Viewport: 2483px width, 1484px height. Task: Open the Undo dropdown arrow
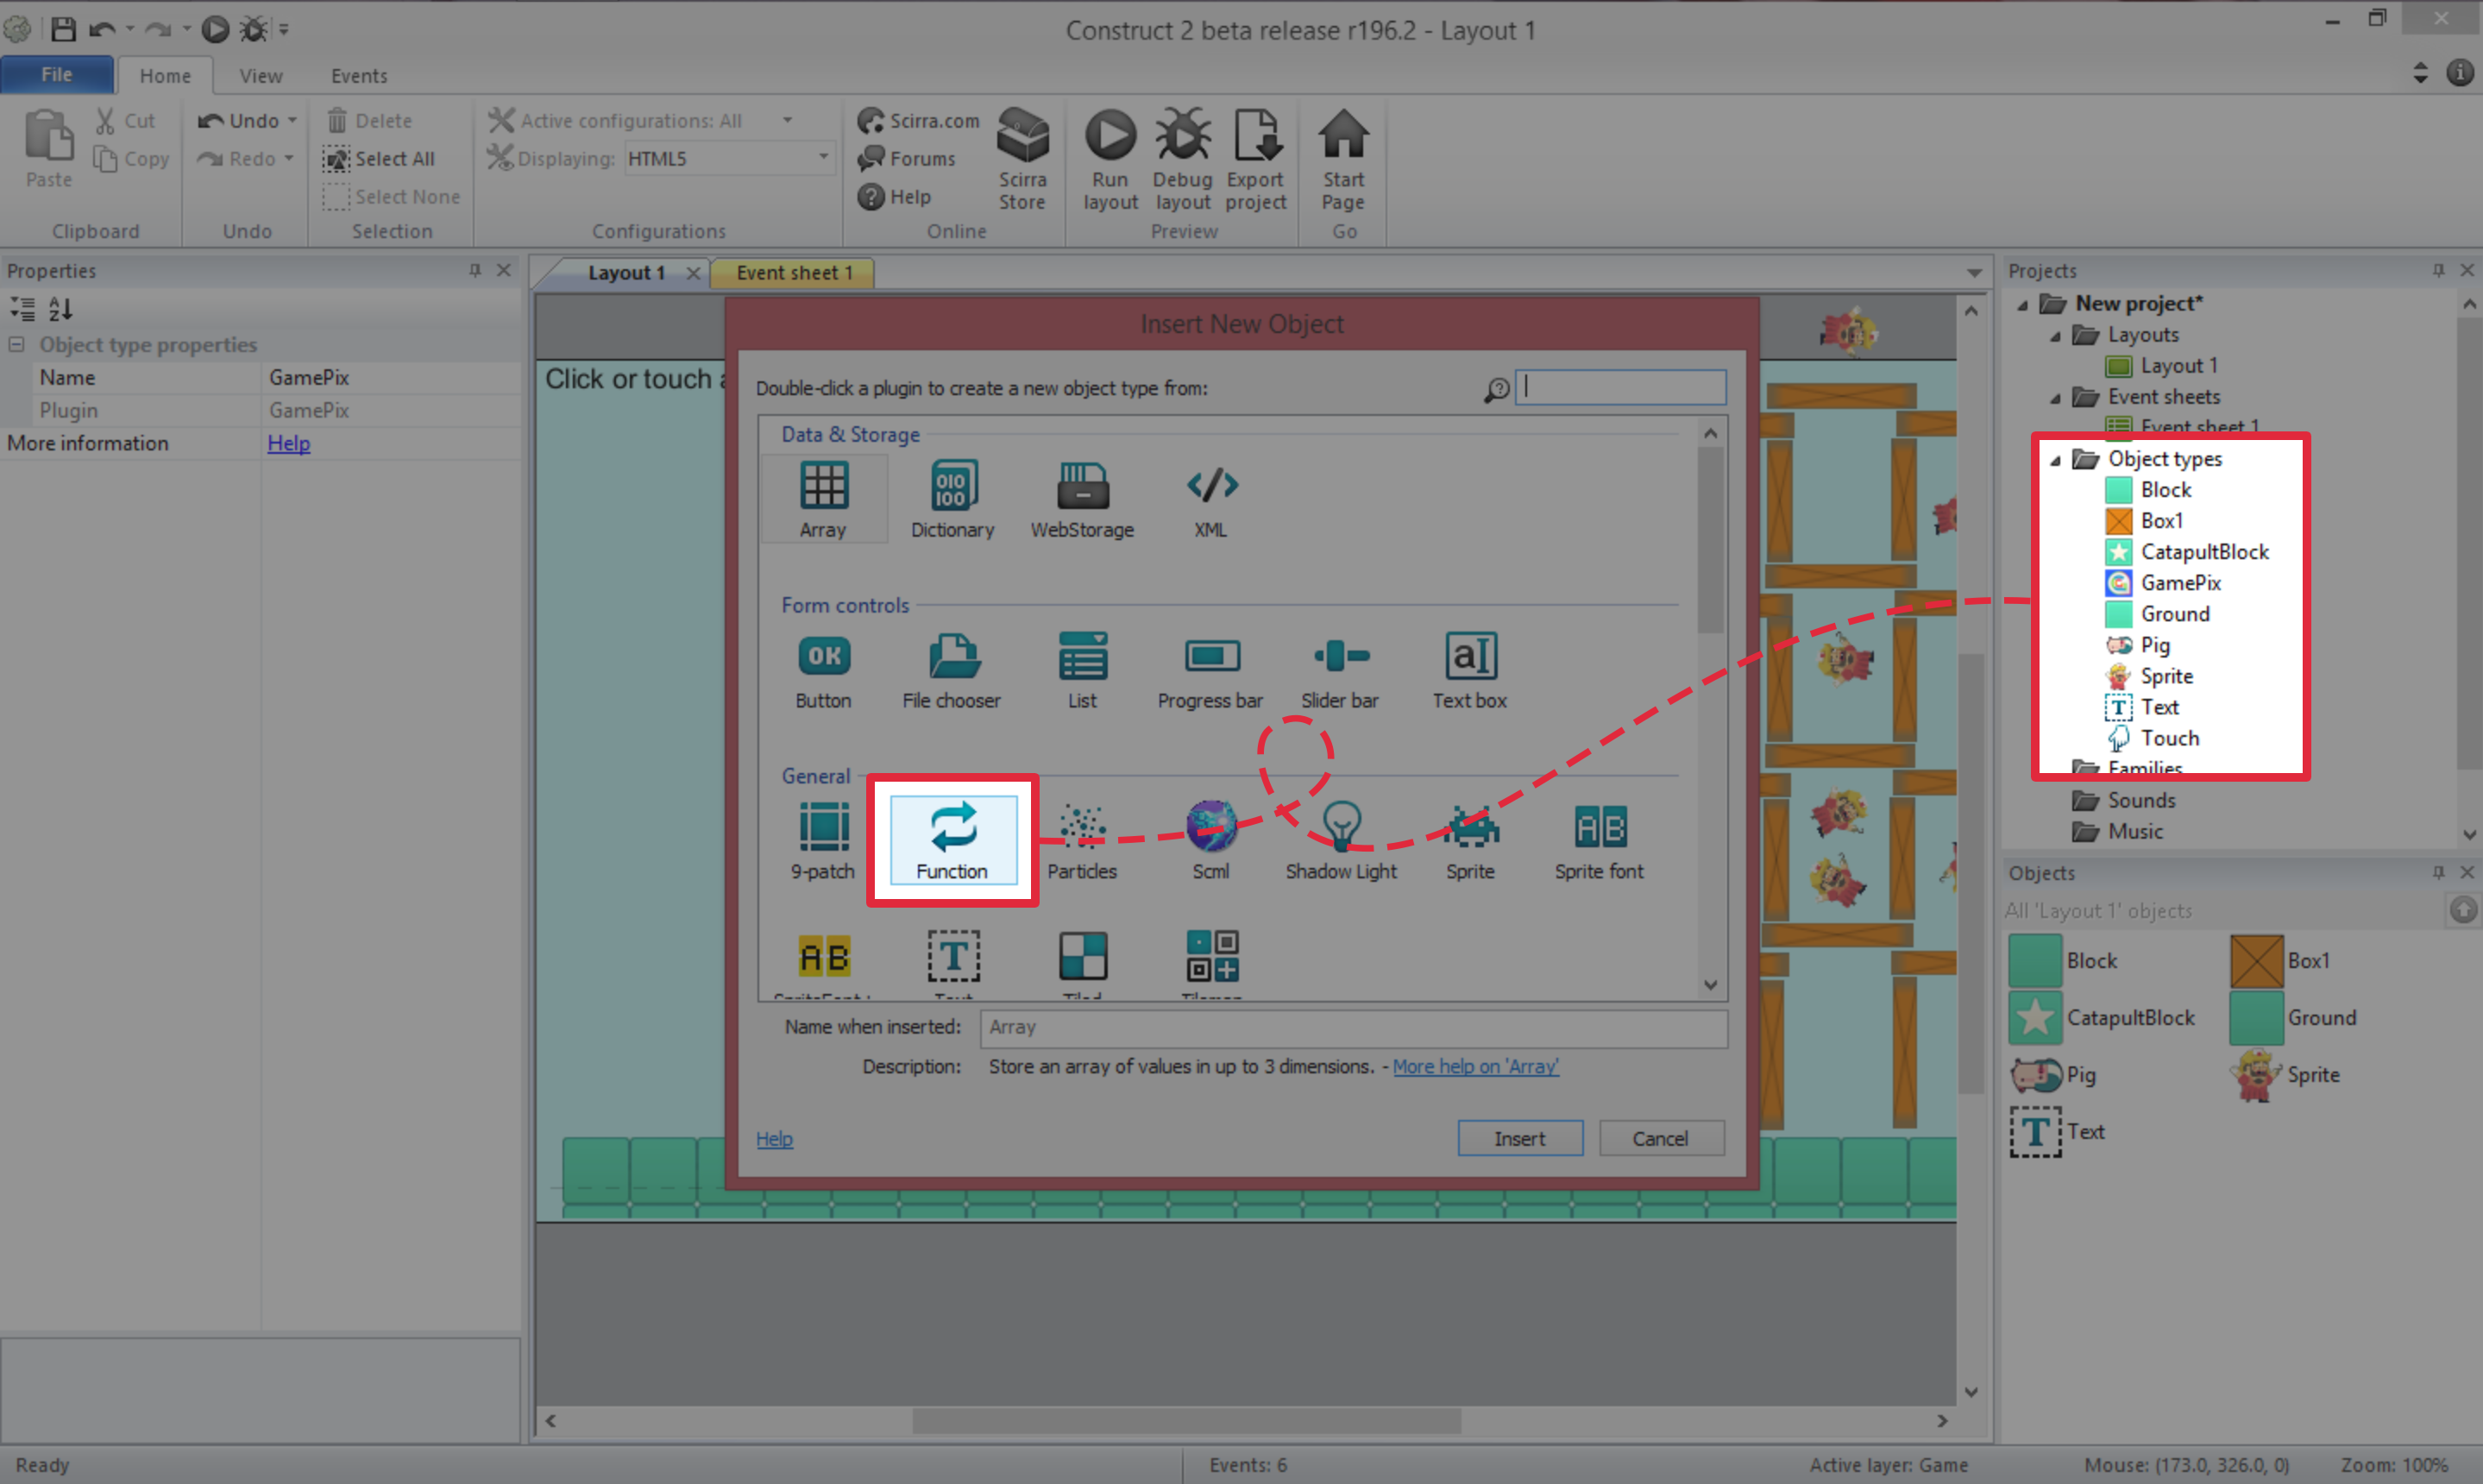coord(292,120)
